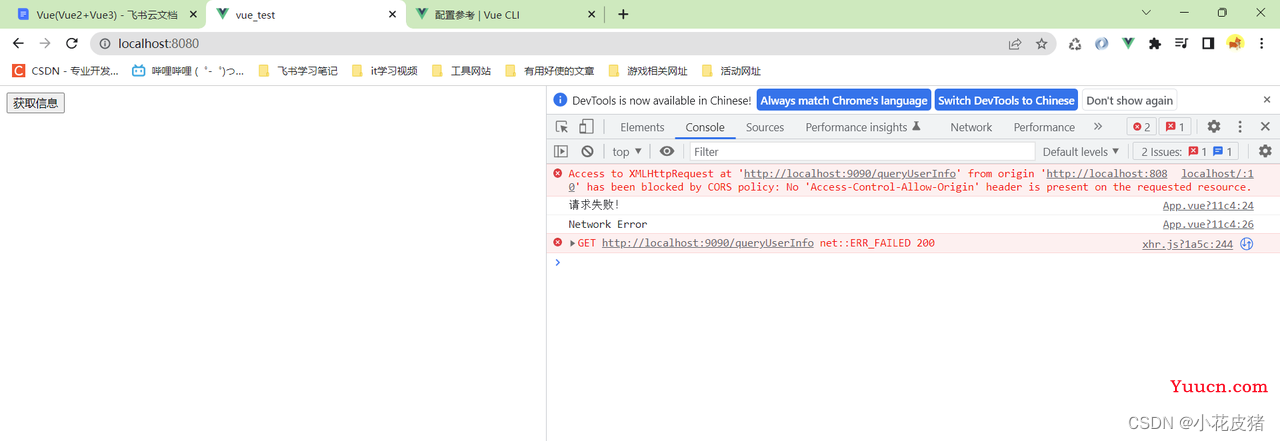Close the vue_test browser tab
1280x441 pixels.
click(x=390, y=15)
